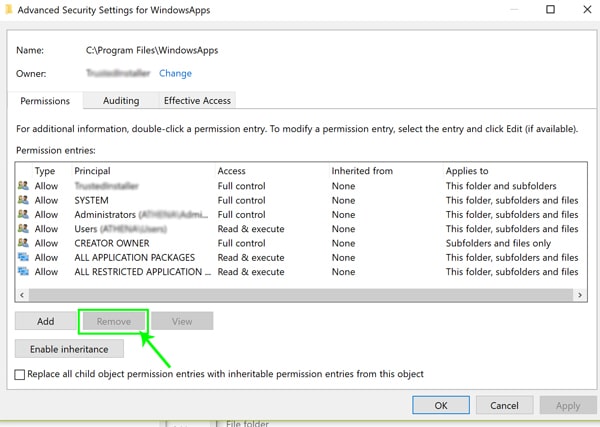Viewport: 600px width, 427px height.
Task: Click the horizontal scrollbar left arrow
Action: pos(22,295)
